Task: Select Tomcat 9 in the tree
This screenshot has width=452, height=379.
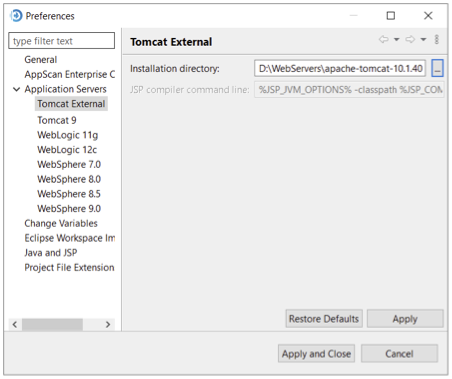Action: coord(57,120)
